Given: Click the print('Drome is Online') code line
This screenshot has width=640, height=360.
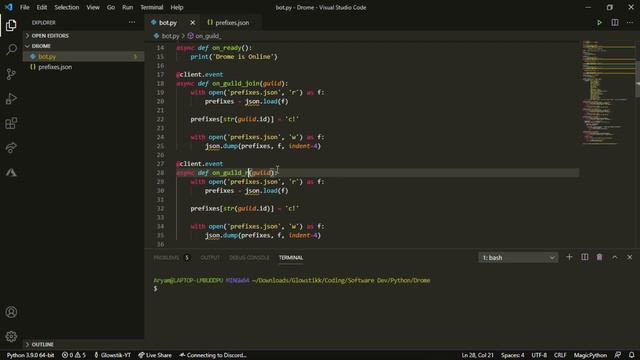Looking at the screenshot, I should tap(234, 57).
